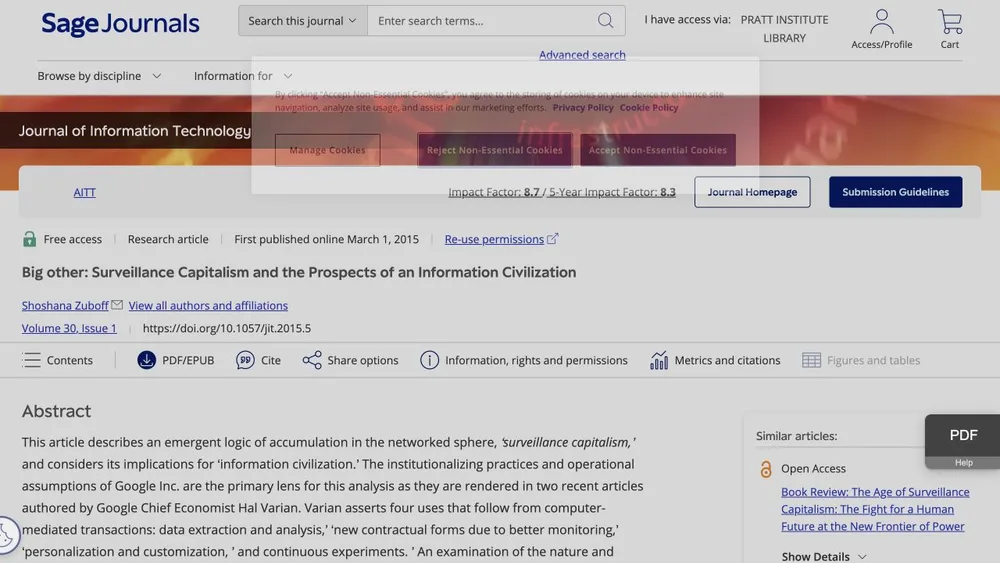The height and width of the screenshot is (563, 1000).
Task: Click the 5-Year Impact Factor 8.3 link
Action: click(612, 192)
